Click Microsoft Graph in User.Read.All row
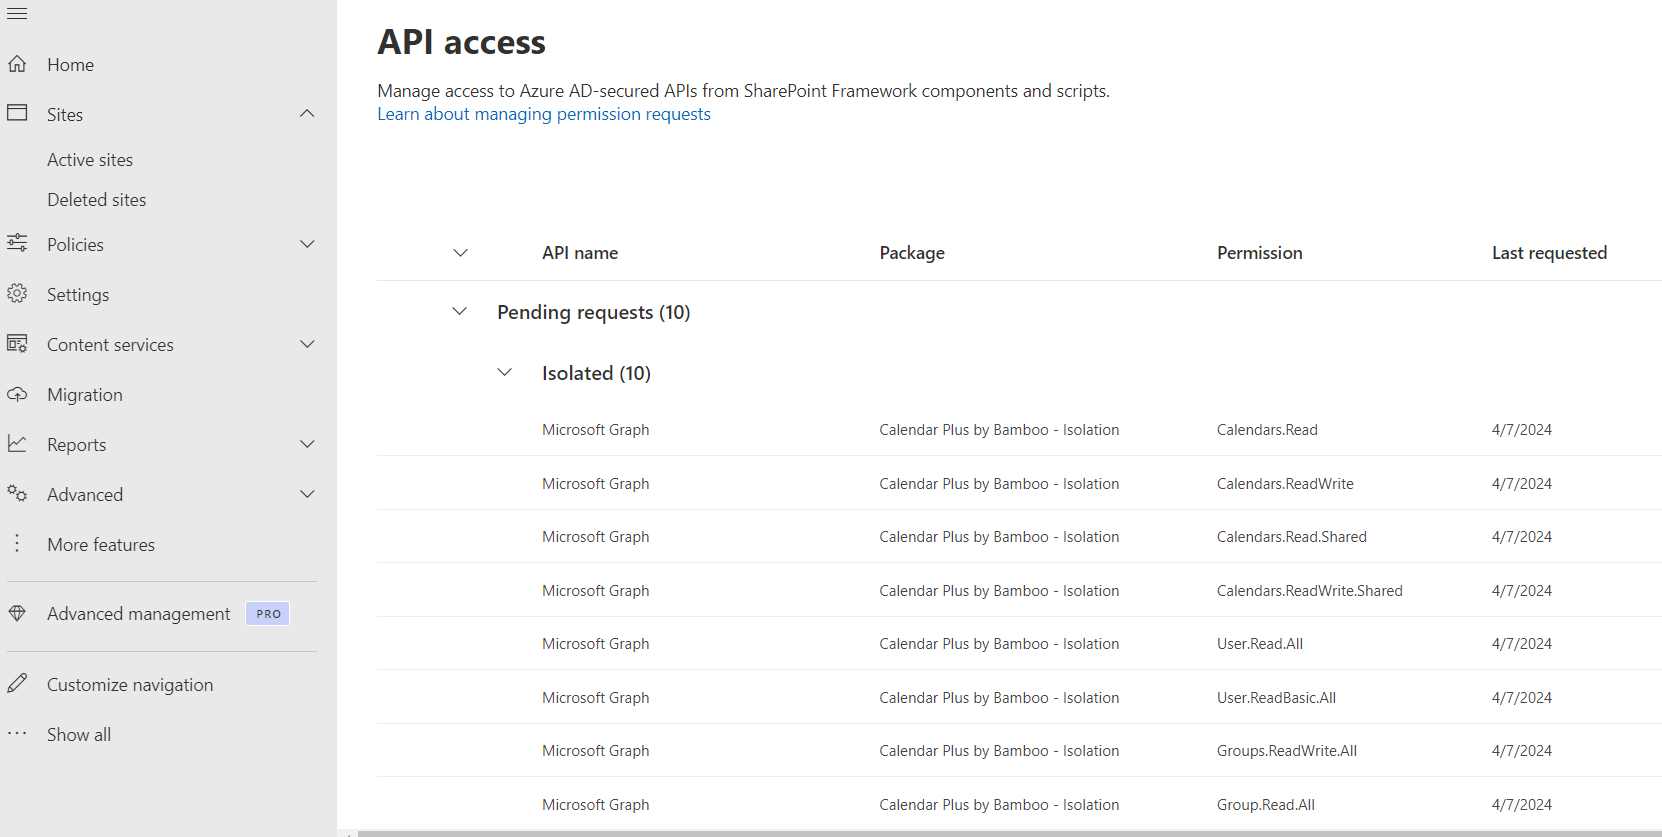Image resolution: width=1662 pixels, height=837 pixels. click(x=596, y=644)
